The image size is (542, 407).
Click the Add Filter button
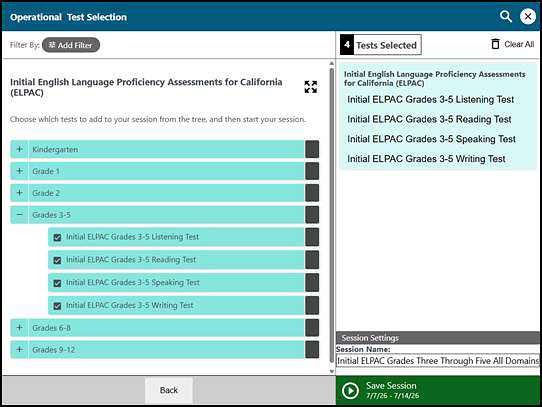71,45
